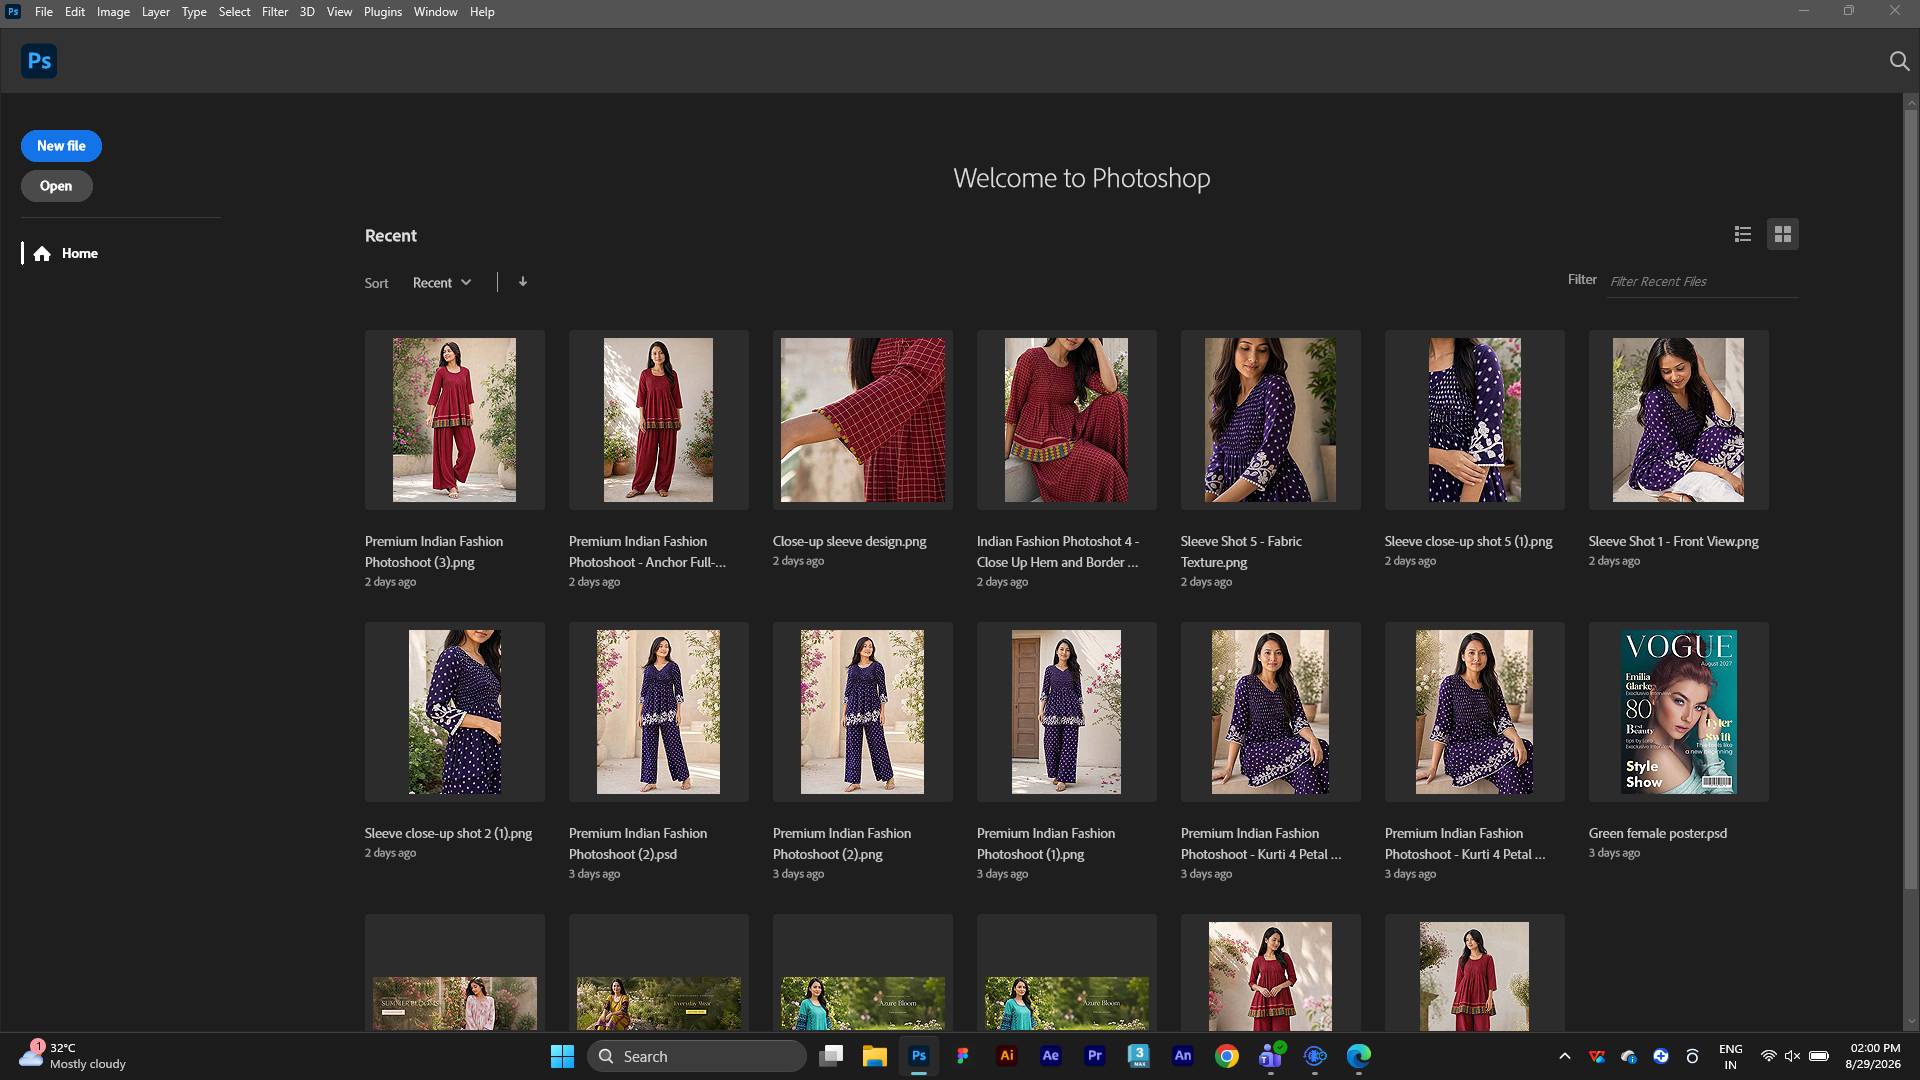Image resolution: width=1920 pixels, height=1080 pixels.
Task: Expand the hidden system tray icons
Action: tap(1565, 1056)
